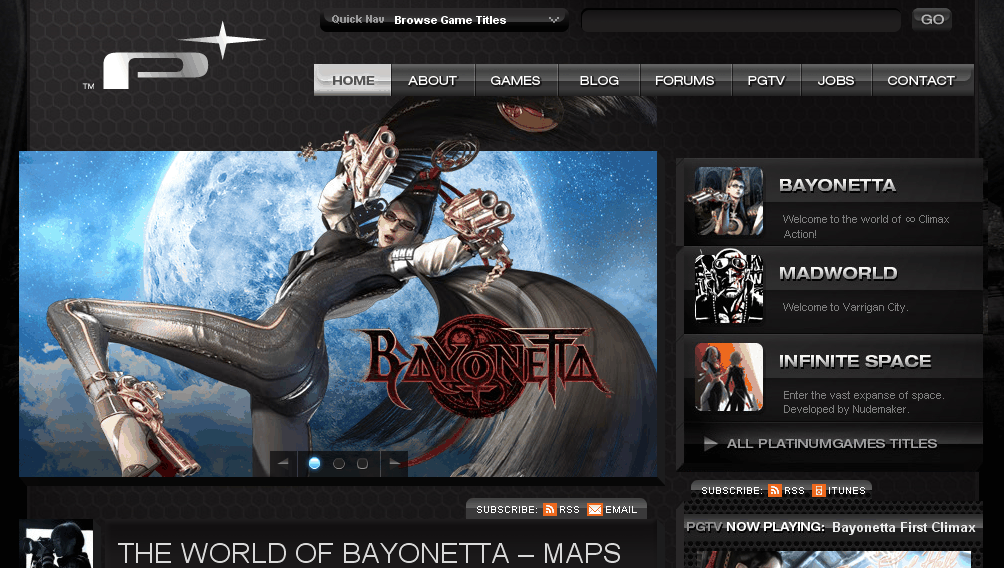Click the RSS icon beside ITUNES
1004x568 pixels.
(775, 491)
